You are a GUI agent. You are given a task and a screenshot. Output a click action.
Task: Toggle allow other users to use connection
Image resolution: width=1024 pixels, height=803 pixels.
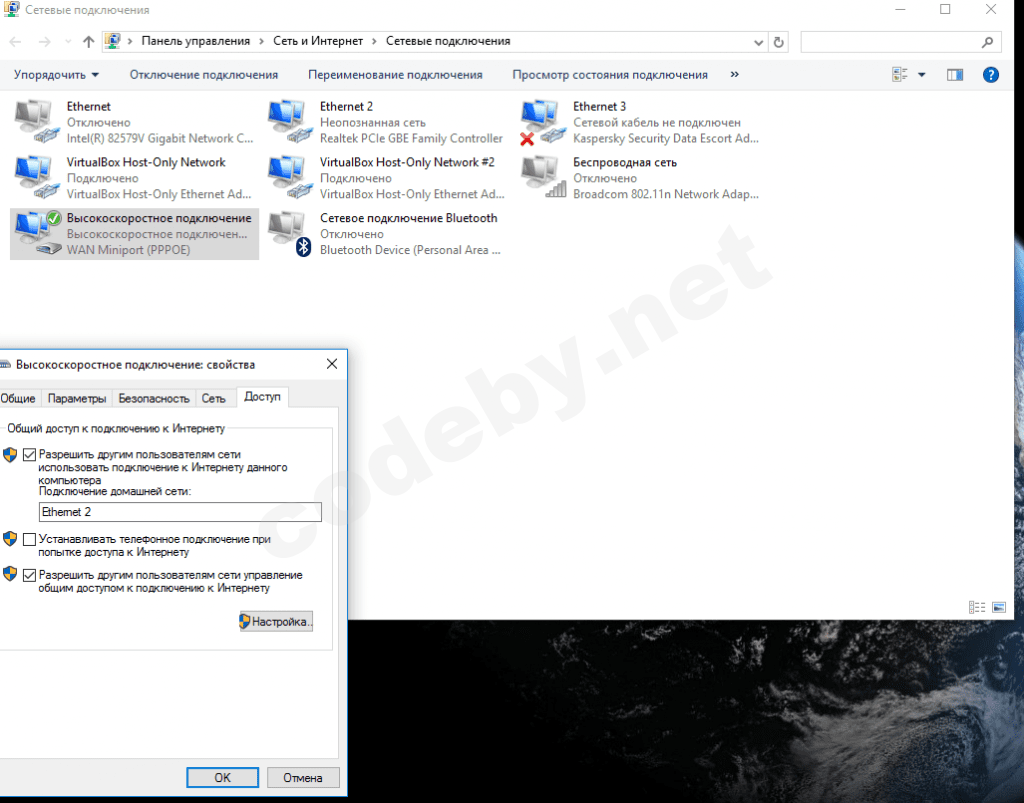(x=29, y=454)
